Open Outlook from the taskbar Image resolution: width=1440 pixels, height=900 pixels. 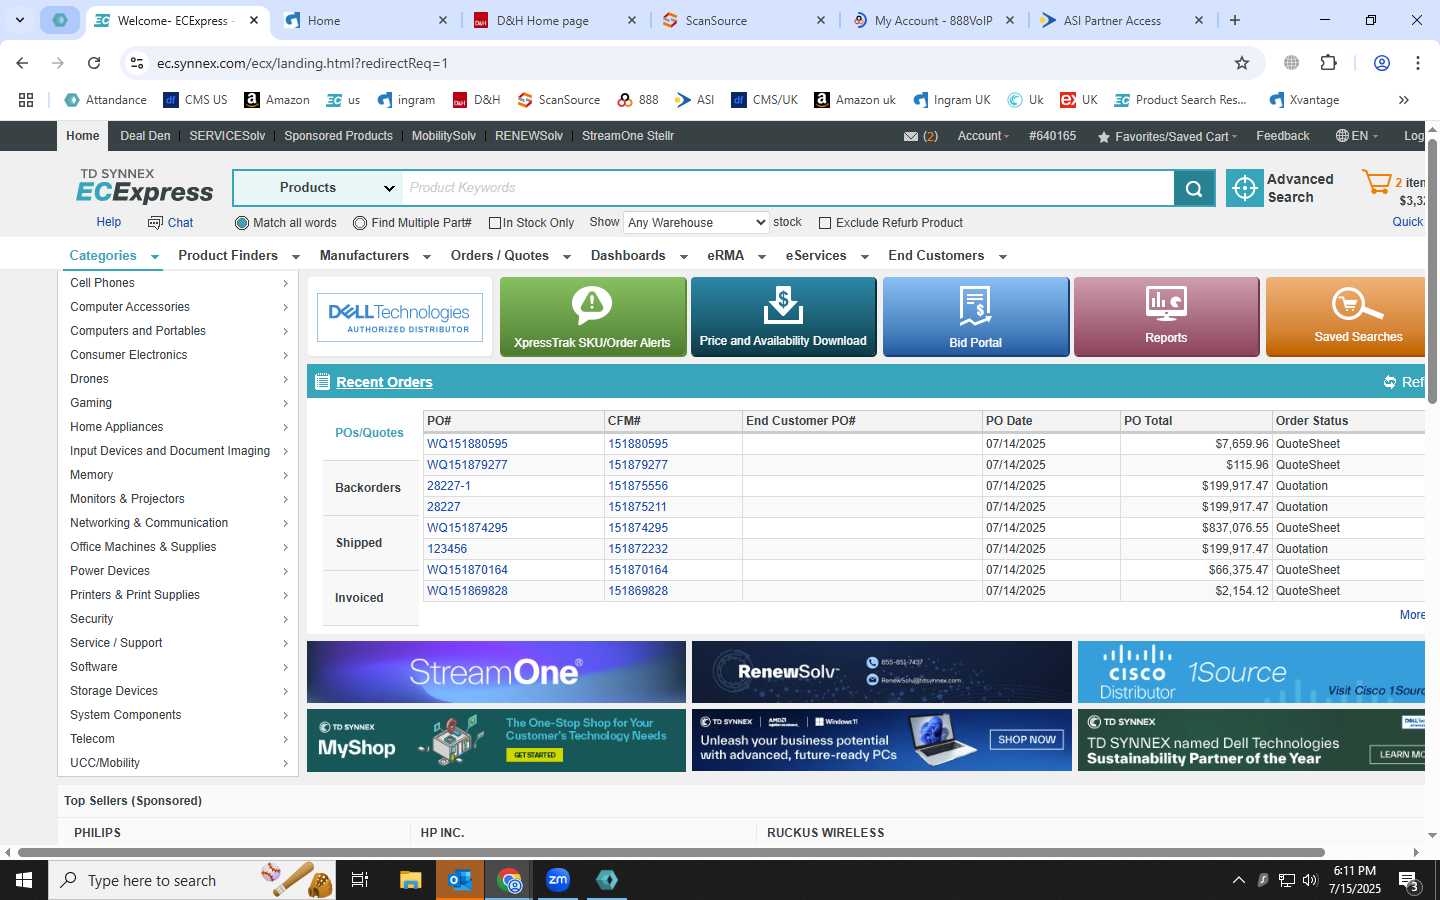click(x=460, y=880)
